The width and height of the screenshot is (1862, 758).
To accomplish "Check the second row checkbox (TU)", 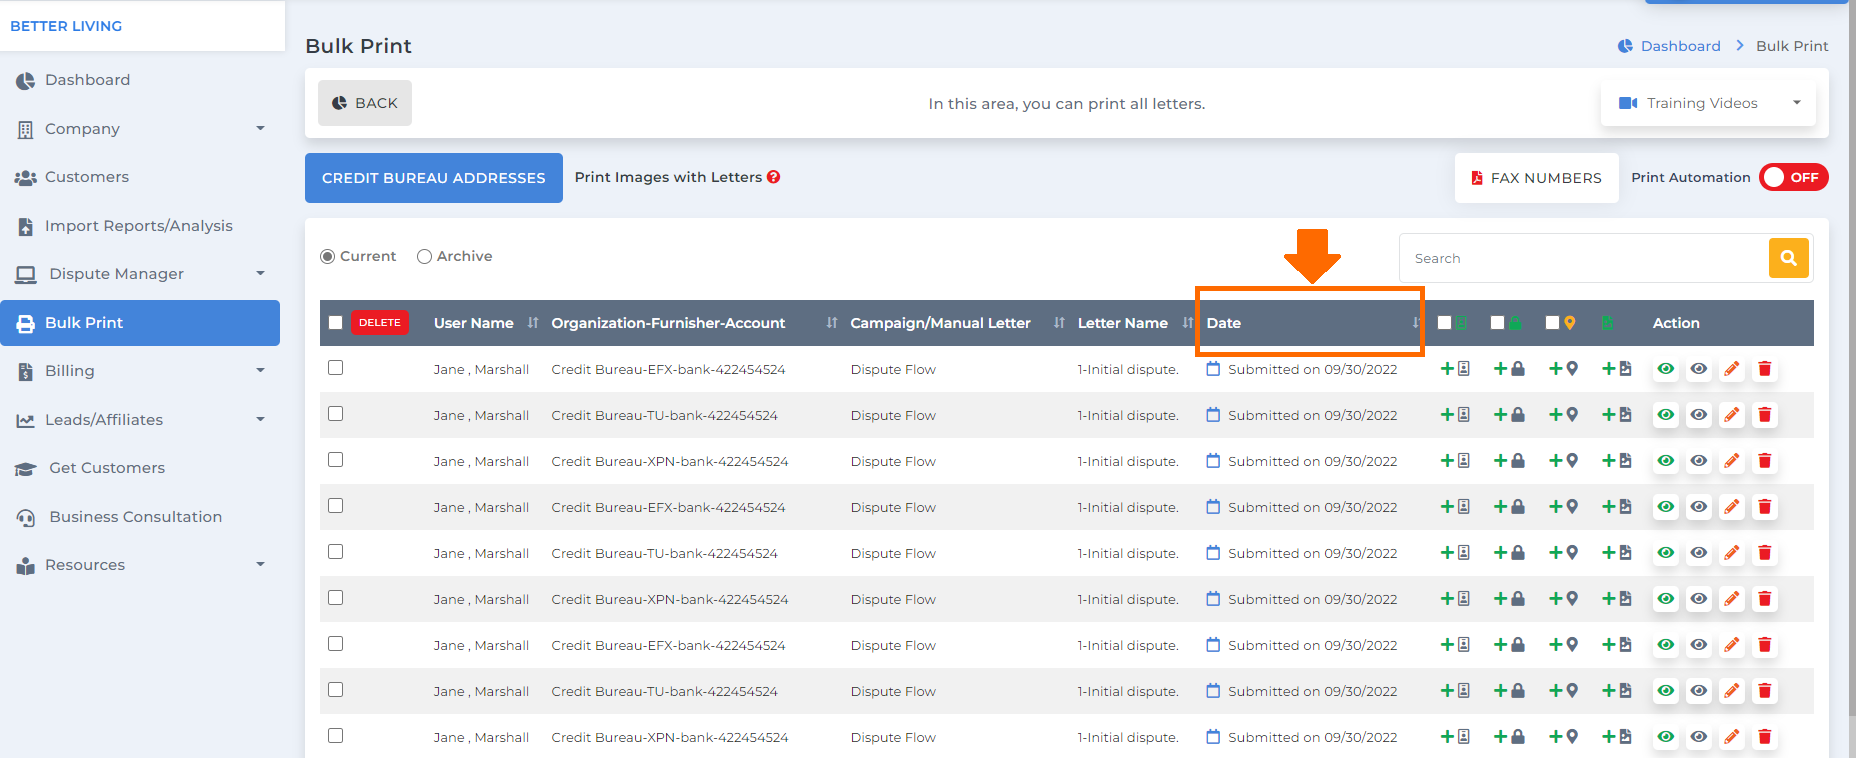I will click(336, 414).
